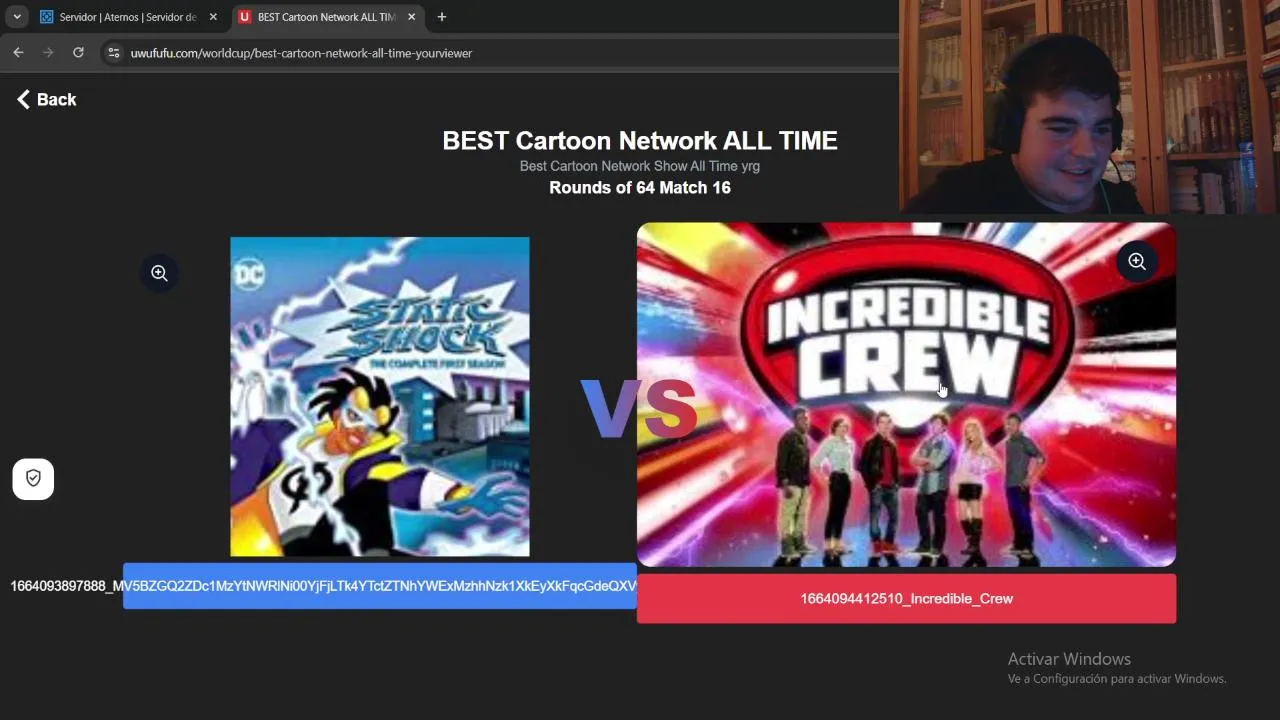Click the Rounds of 64 Match 16 text

pyautogui.click(x=640, y=188)
